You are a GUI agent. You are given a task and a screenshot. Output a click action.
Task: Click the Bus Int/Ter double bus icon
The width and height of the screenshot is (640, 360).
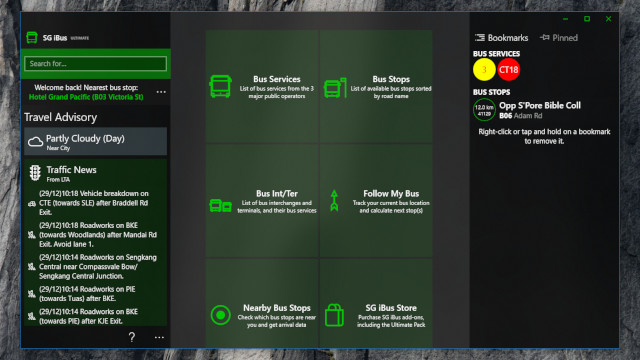[x=220, y=205]
